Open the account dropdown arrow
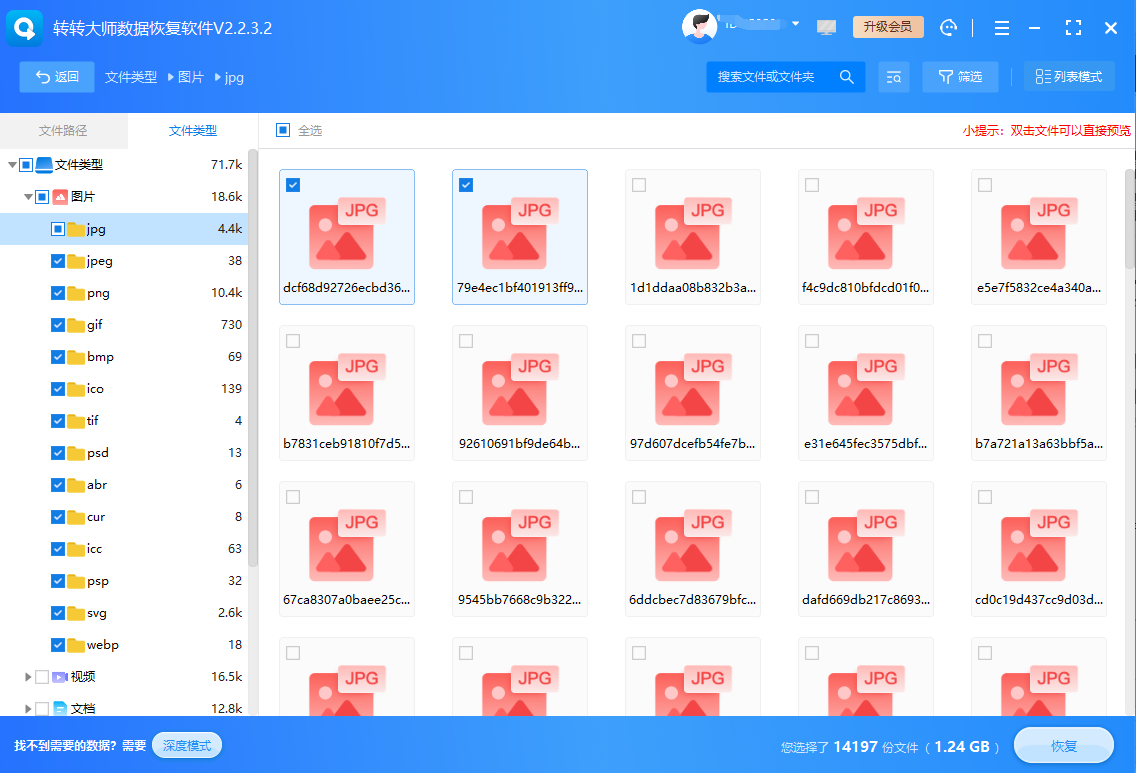The height and width of the screenshot is (773, 1136). [x=796, y=24]
